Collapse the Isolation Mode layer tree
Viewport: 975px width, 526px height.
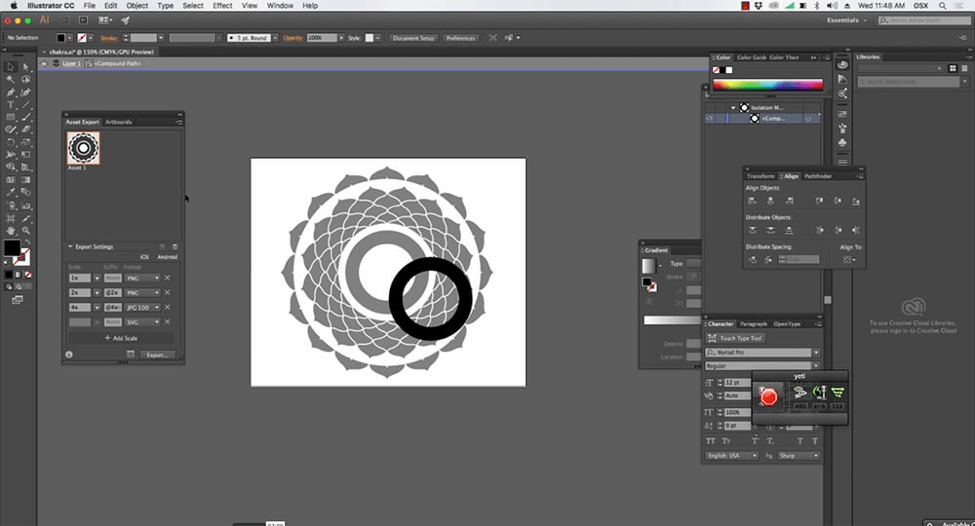point(734,108)
